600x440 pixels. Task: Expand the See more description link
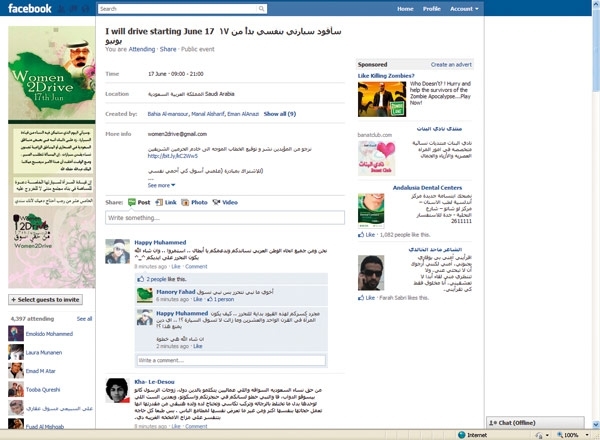[160, 185]
